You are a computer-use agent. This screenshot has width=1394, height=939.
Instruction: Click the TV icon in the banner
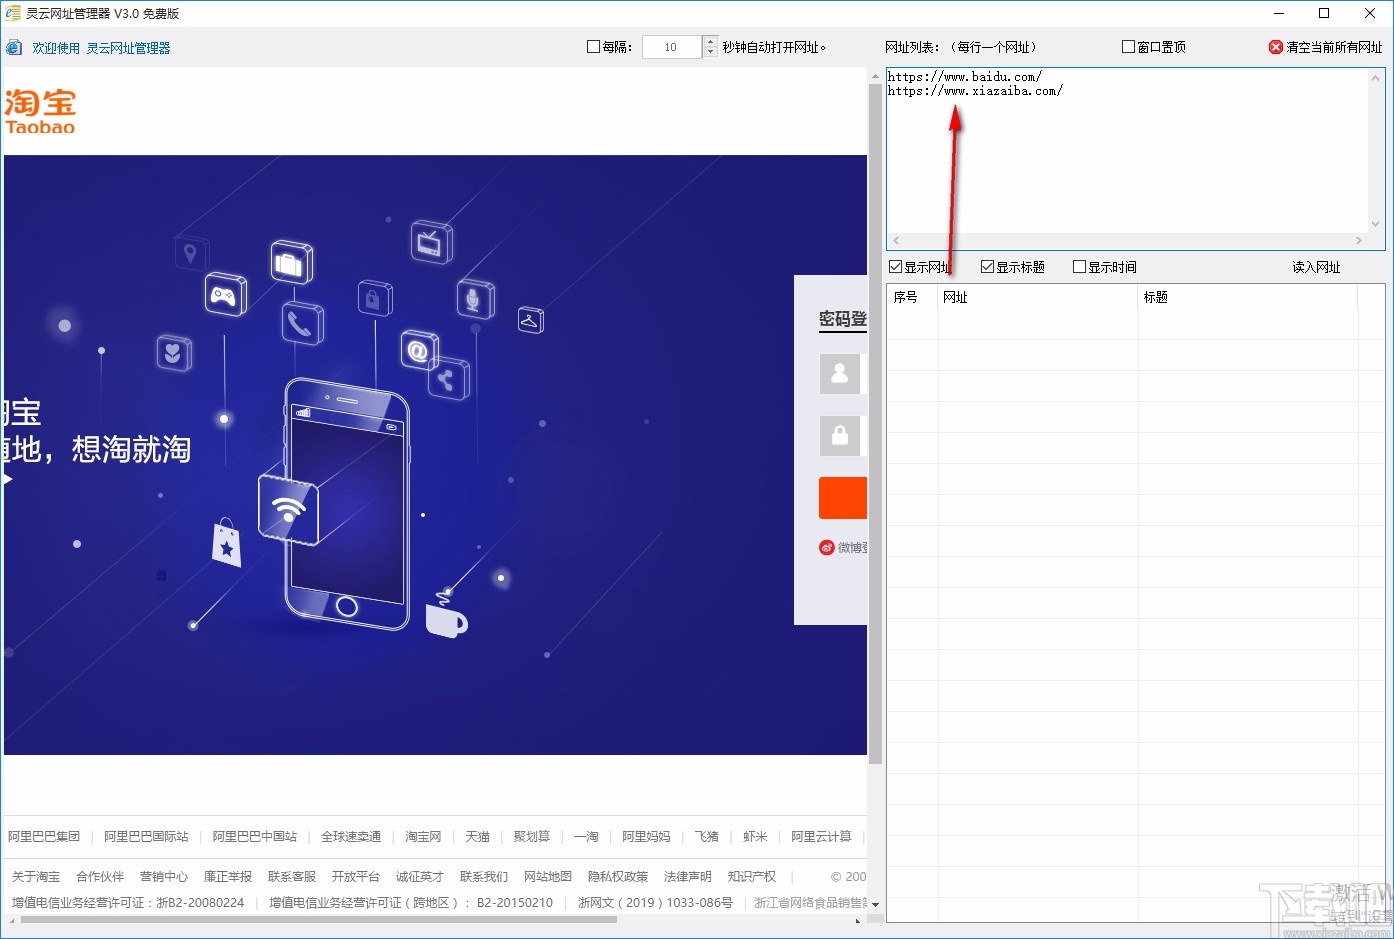tap(430, 242)
